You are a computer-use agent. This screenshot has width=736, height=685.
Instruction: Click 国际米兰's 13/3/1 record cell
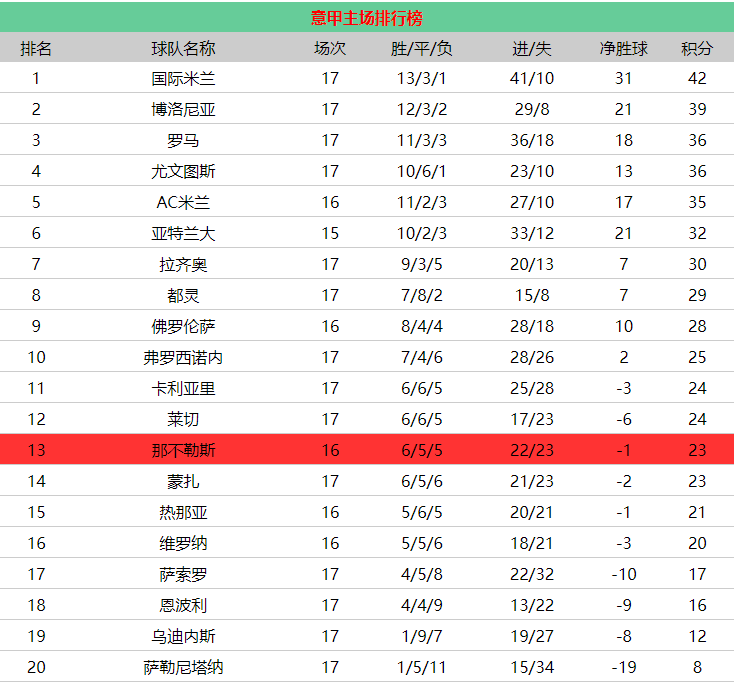pyautogui.click(x=421, y=78)
